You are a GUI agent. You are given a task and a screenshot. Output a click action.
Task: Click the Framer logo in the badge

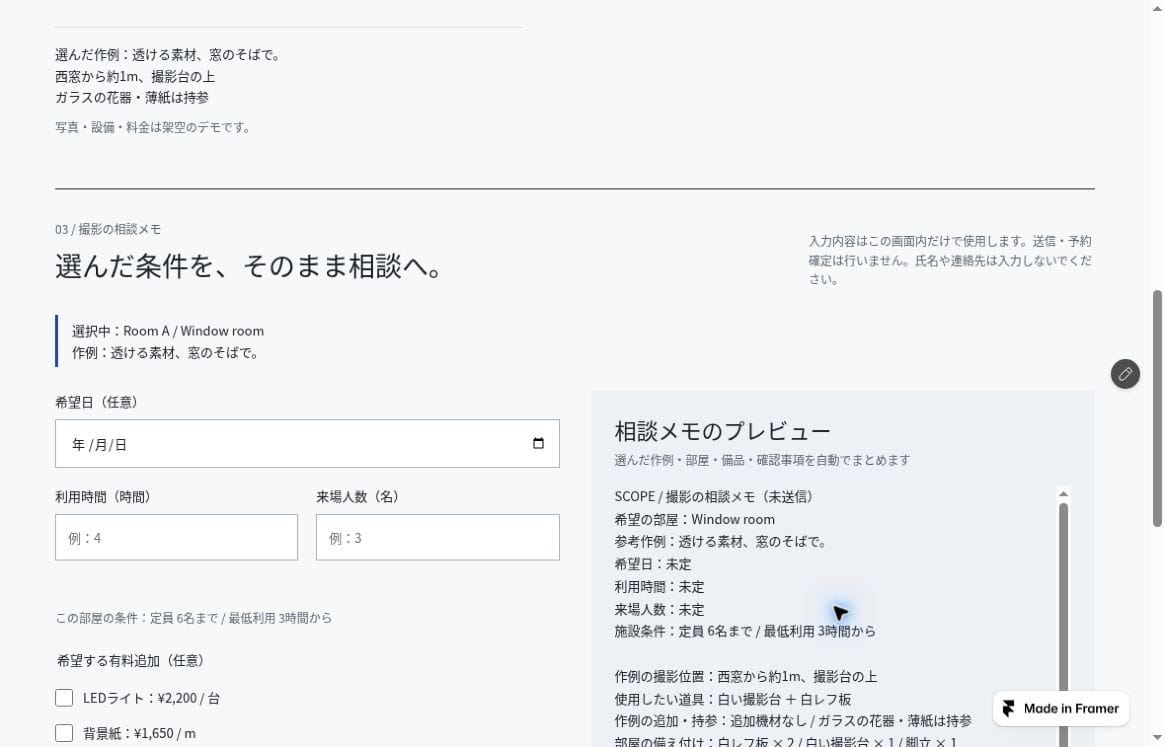(x=1008, y=708)
